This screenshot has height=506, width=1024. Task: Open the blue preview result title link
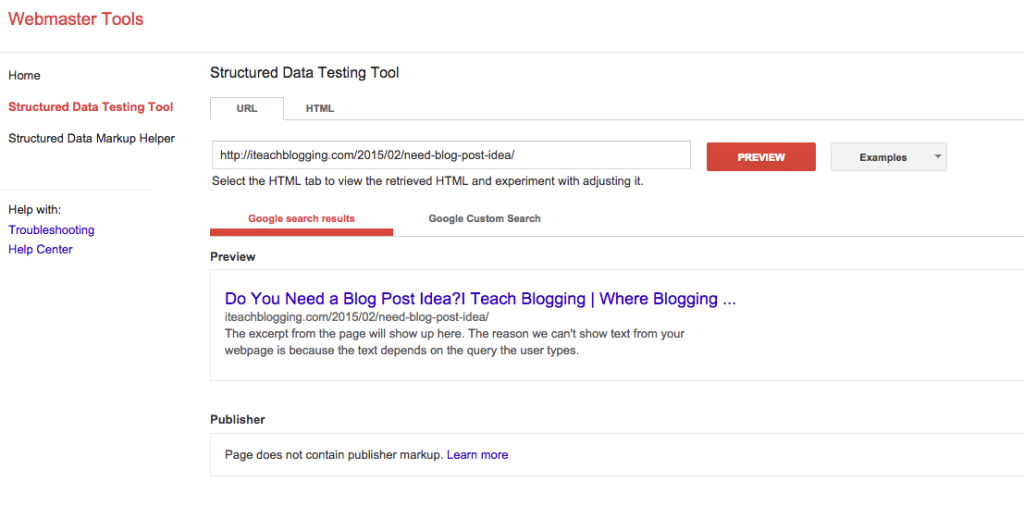(x=480, y=299)
